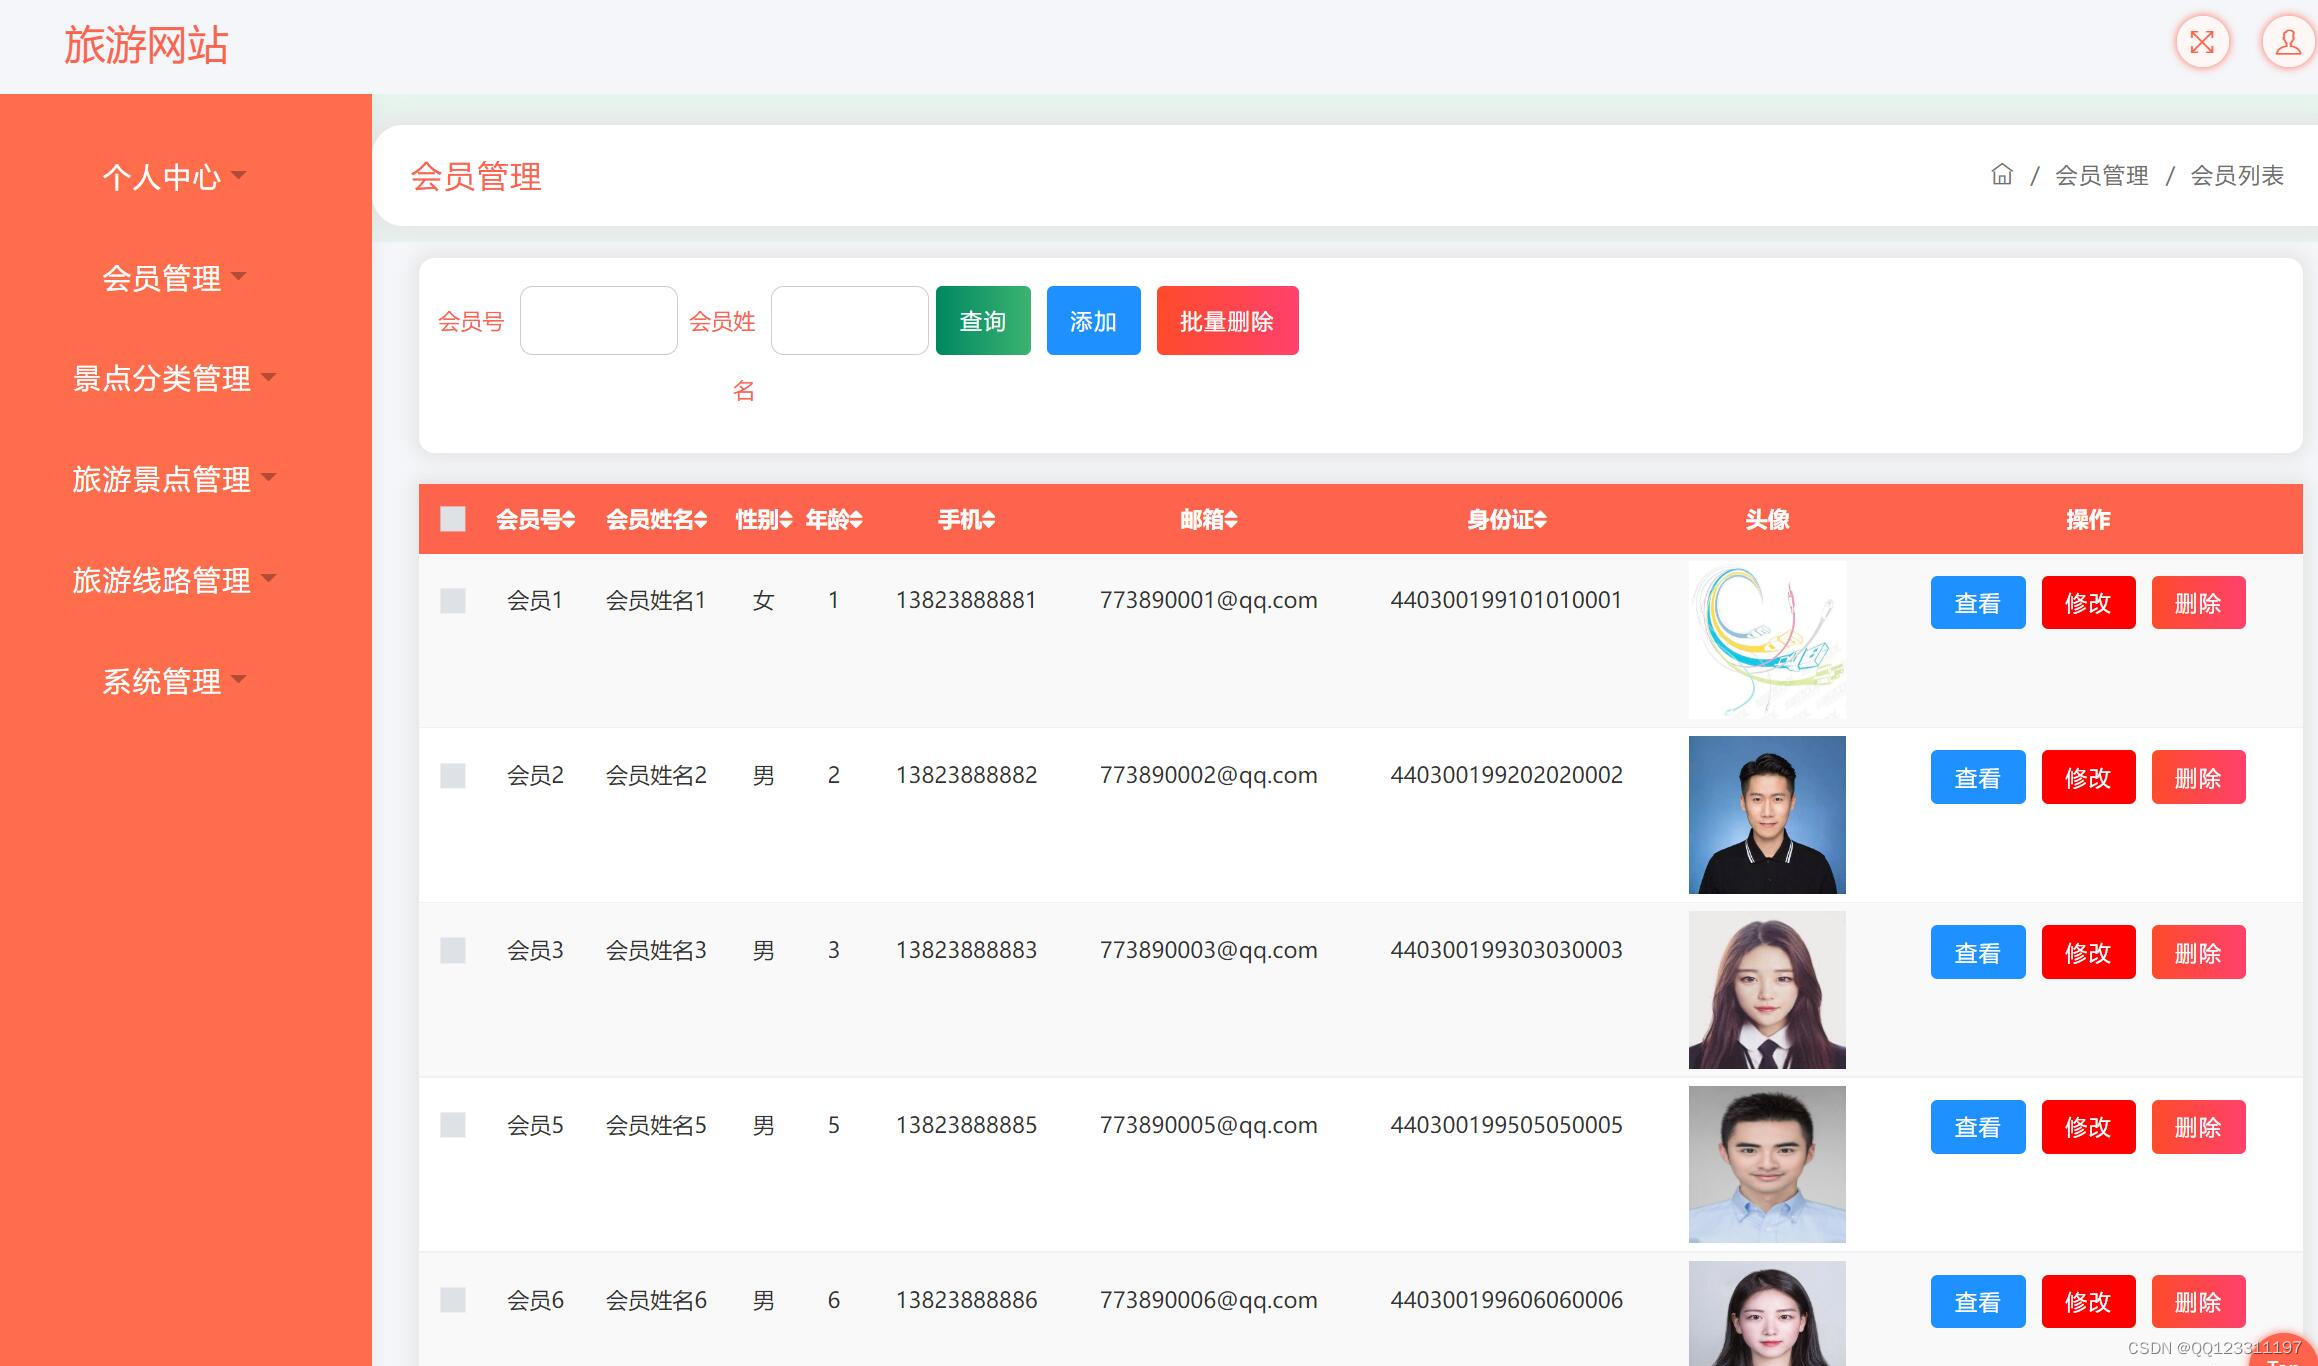Select email 773890006@qq.com cell
The image size is (2318, 1366).
(x=1208, y=1300)
